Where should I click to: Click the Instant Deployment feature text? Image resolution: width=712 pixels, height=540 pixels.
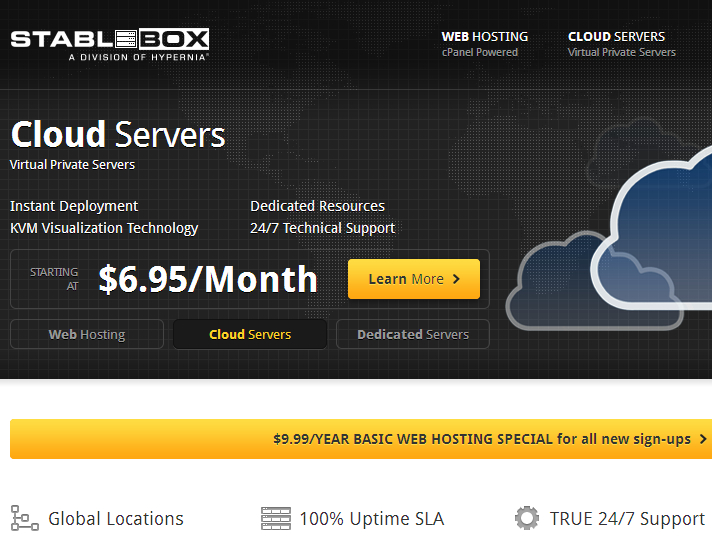[74, 206]
